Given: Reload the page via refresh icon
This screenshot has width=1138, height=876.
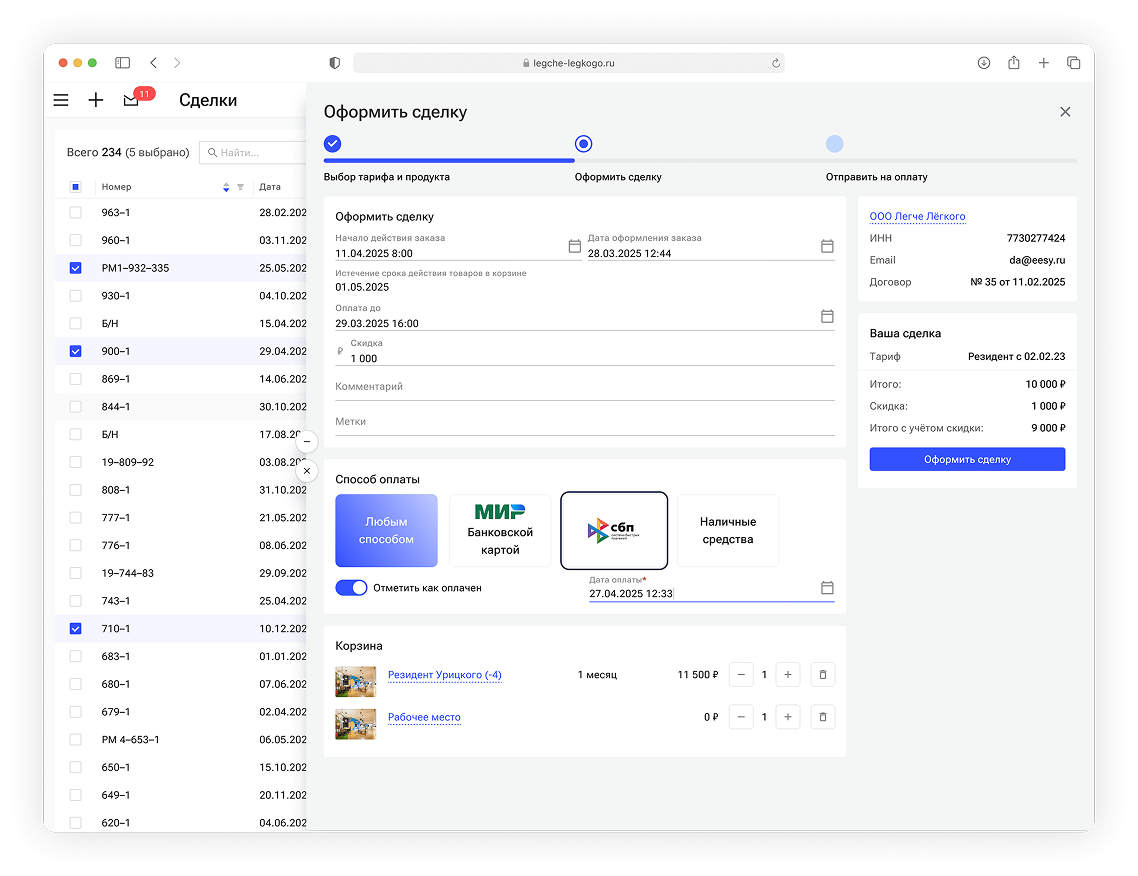Looking at the screenshot, I should pos(776,63).
